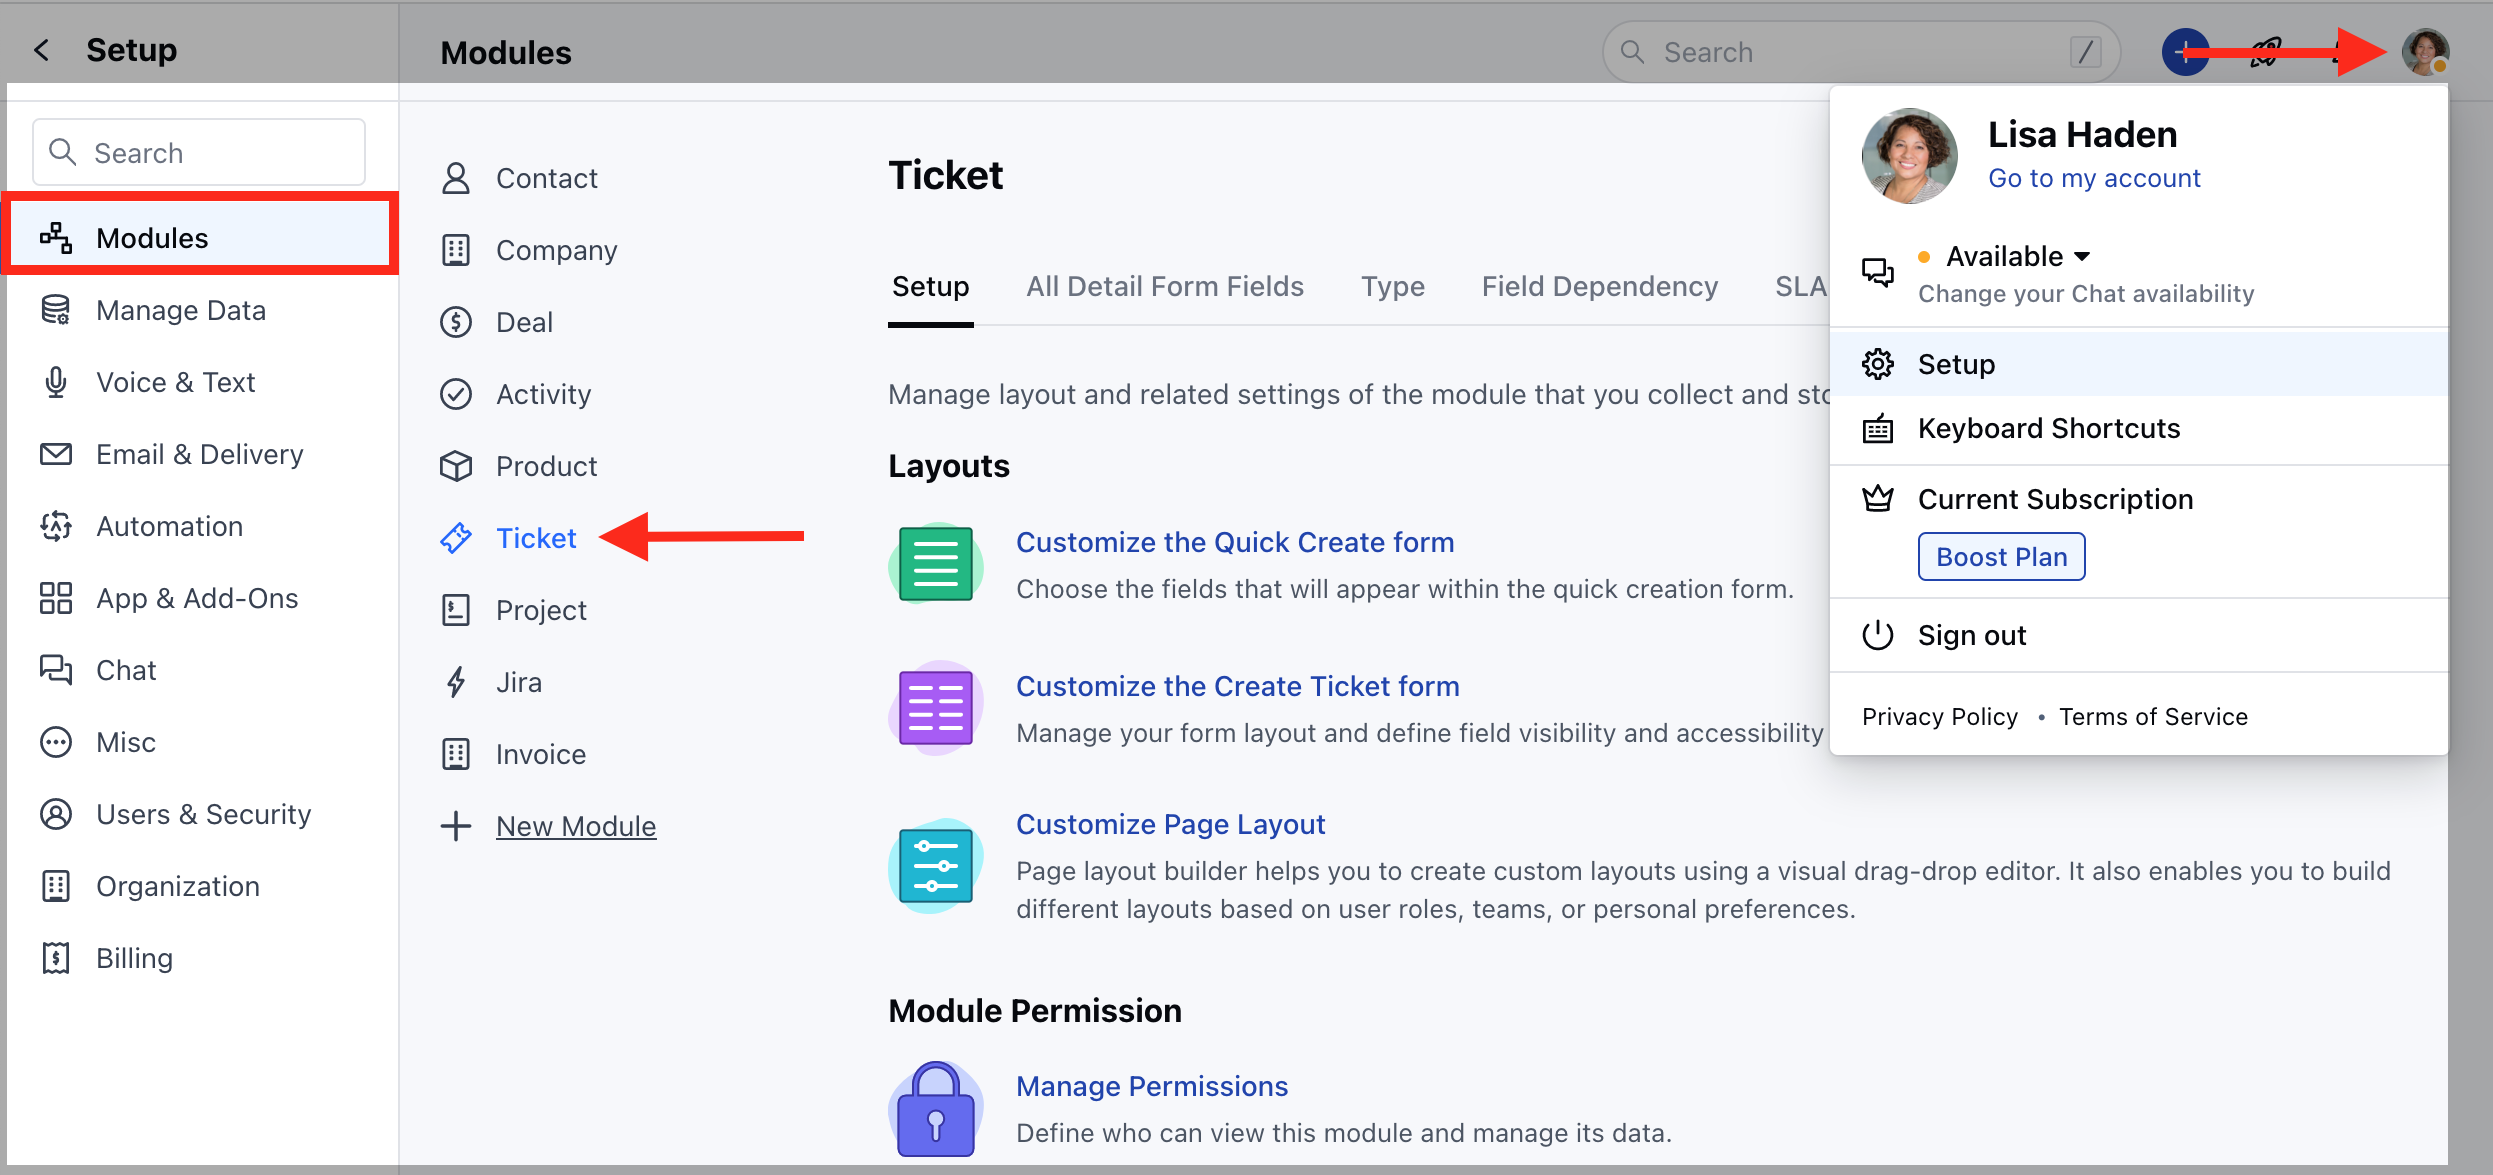Click the Boost Plan button

point(2000,556)
